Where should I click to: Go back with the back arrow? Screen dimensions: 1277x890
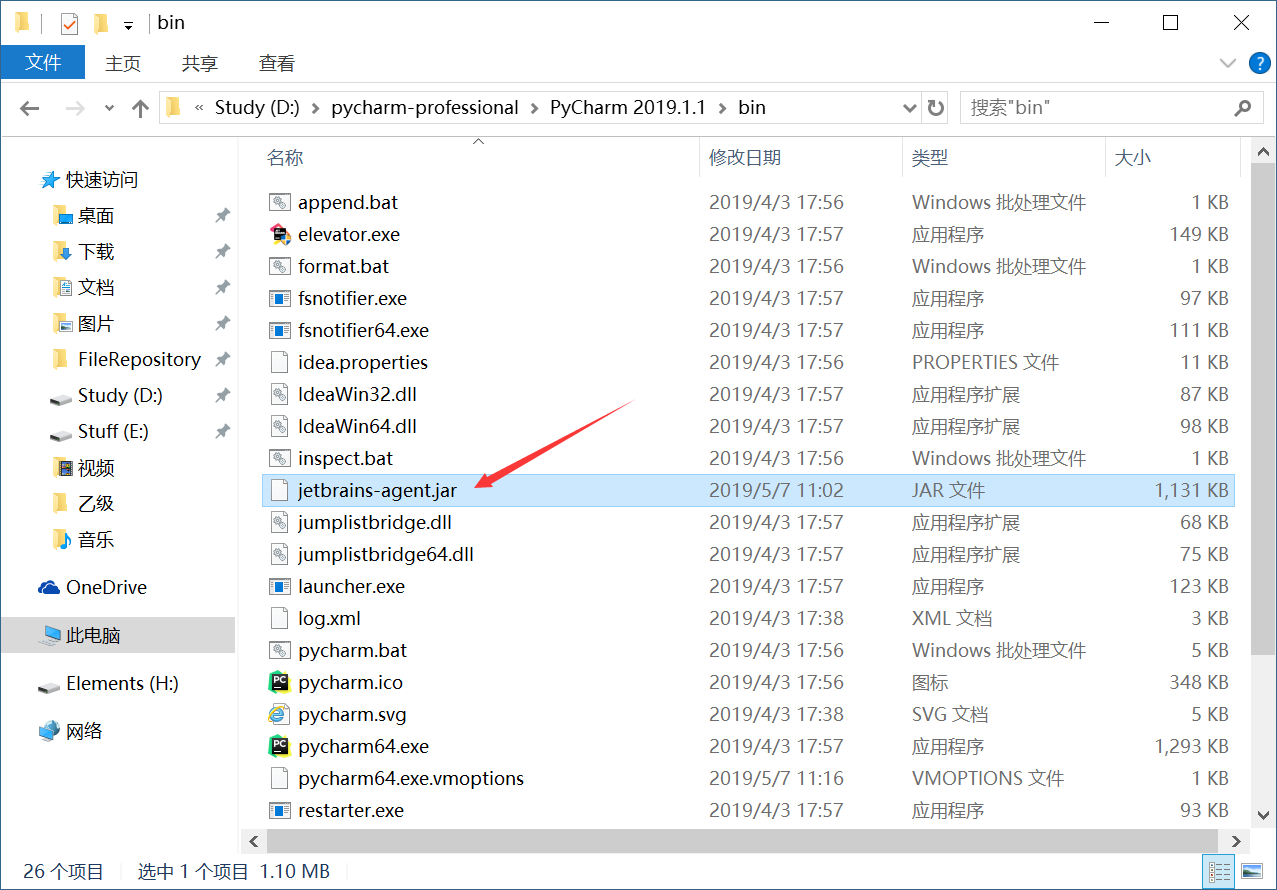29,108
